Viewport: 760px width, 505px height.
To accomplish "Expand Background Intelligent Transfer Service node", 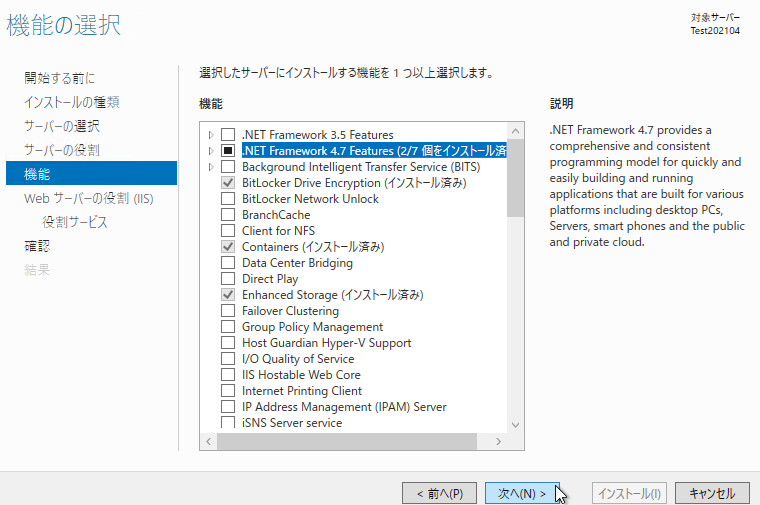I will coord(211,167).
